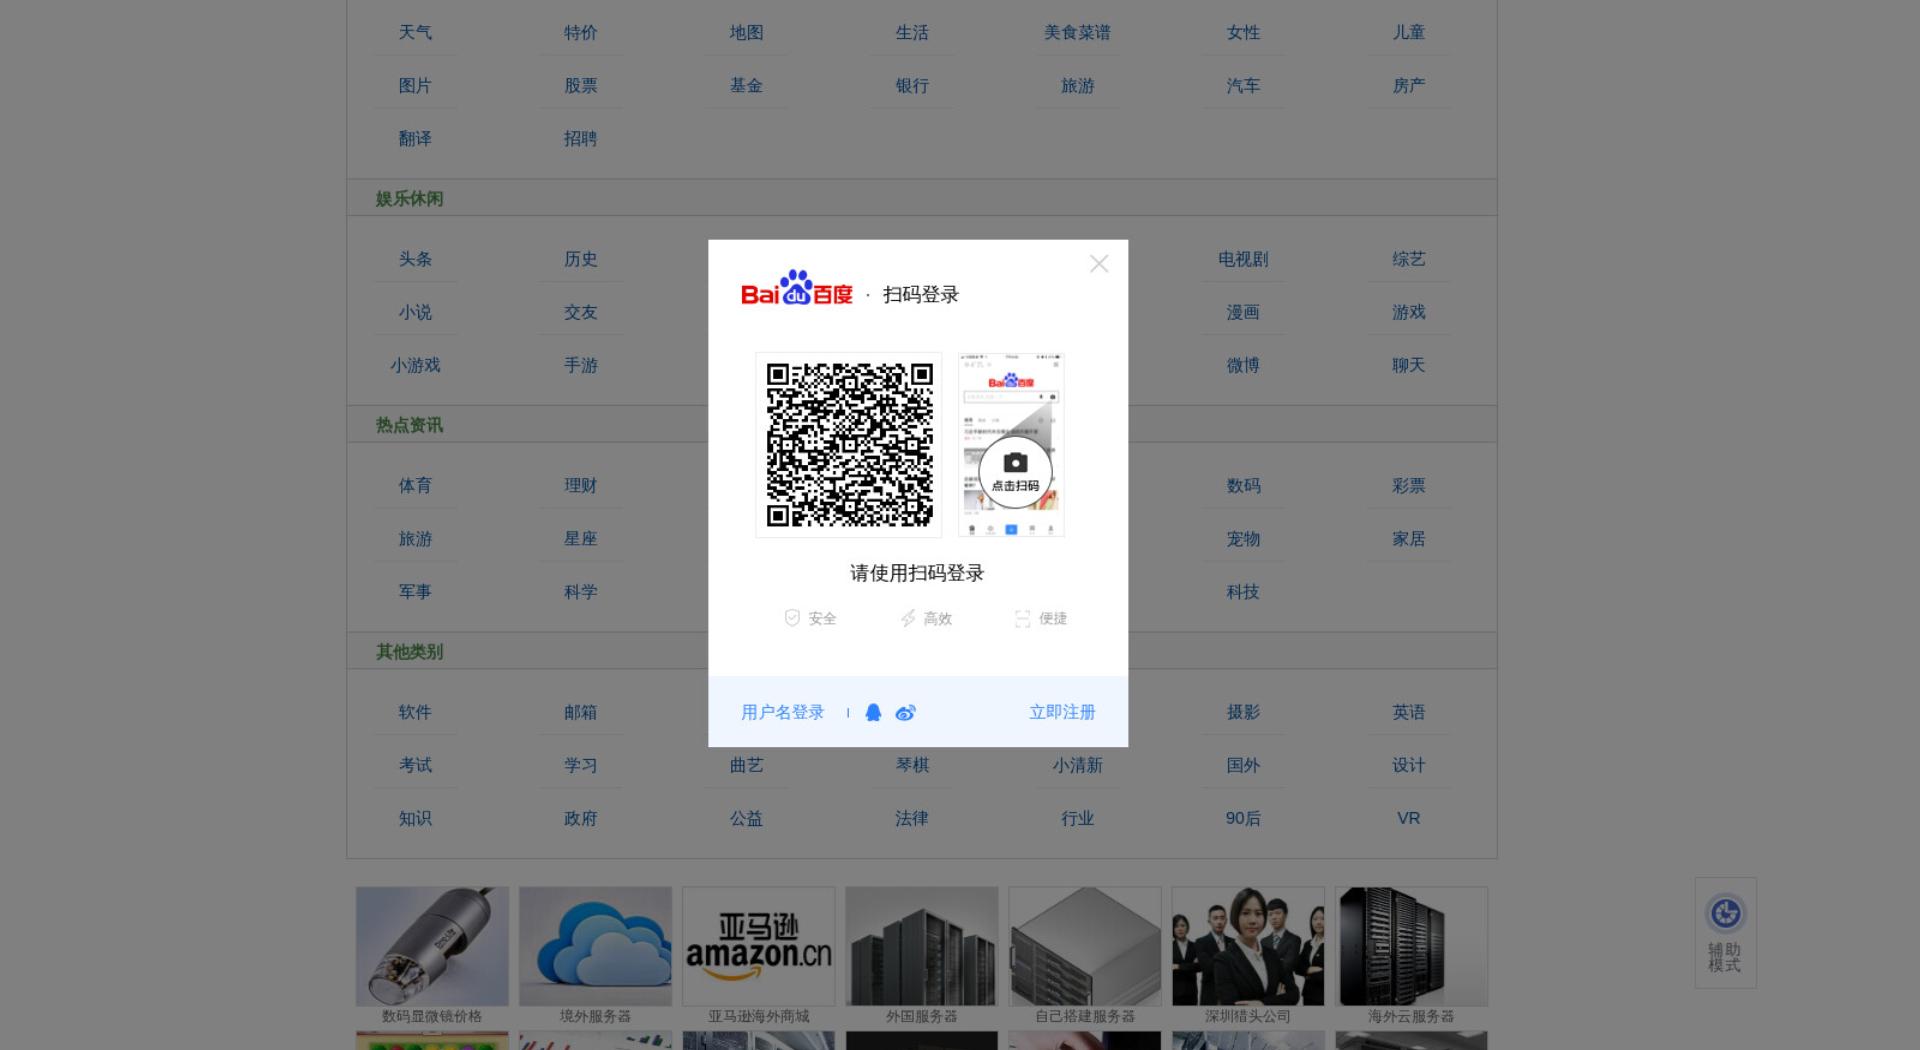The width and height of the screenshot is (1920, 1050).
Task: Open the 天气 link
Action: [x=415, y=32]
